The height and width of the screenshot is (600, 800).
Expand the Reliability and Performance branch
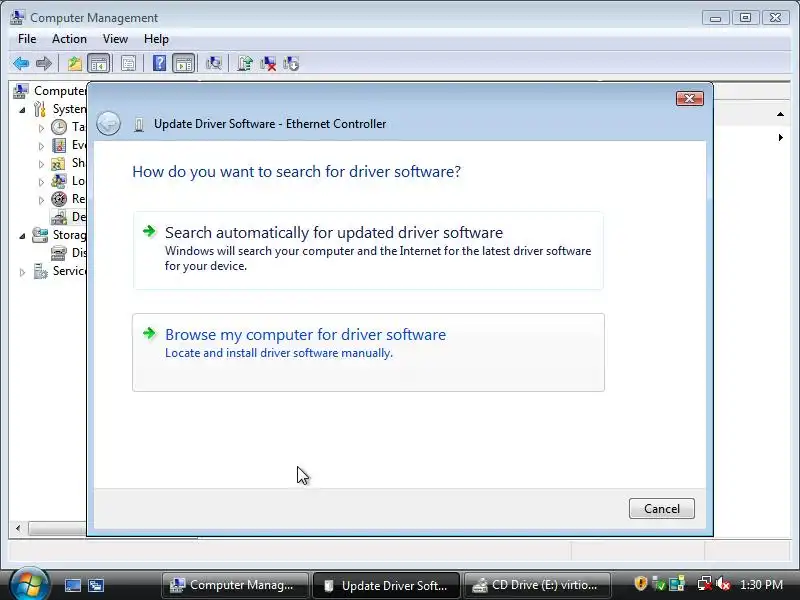pyautogui.click(x=41, y=199)
